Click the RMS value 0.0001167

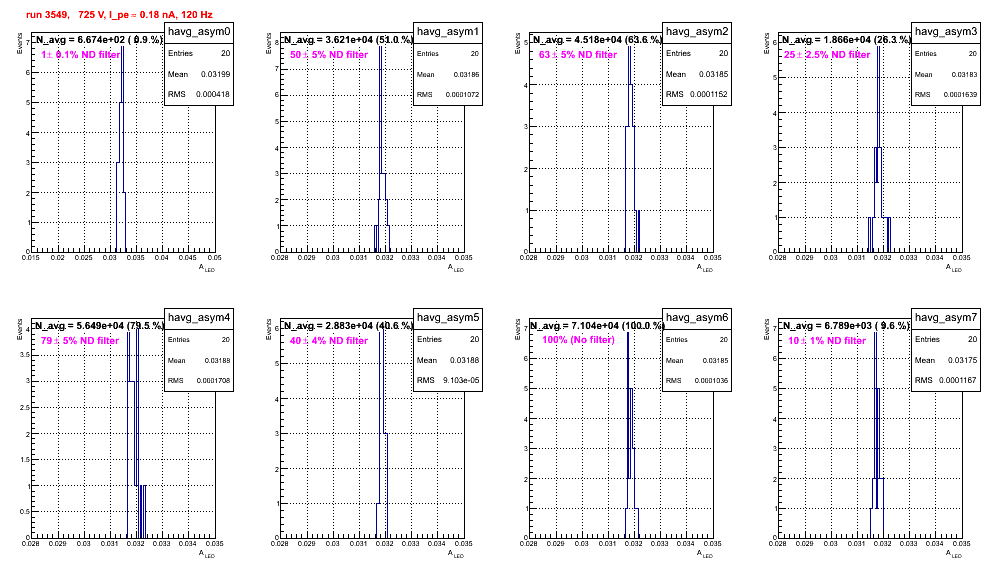957,380
